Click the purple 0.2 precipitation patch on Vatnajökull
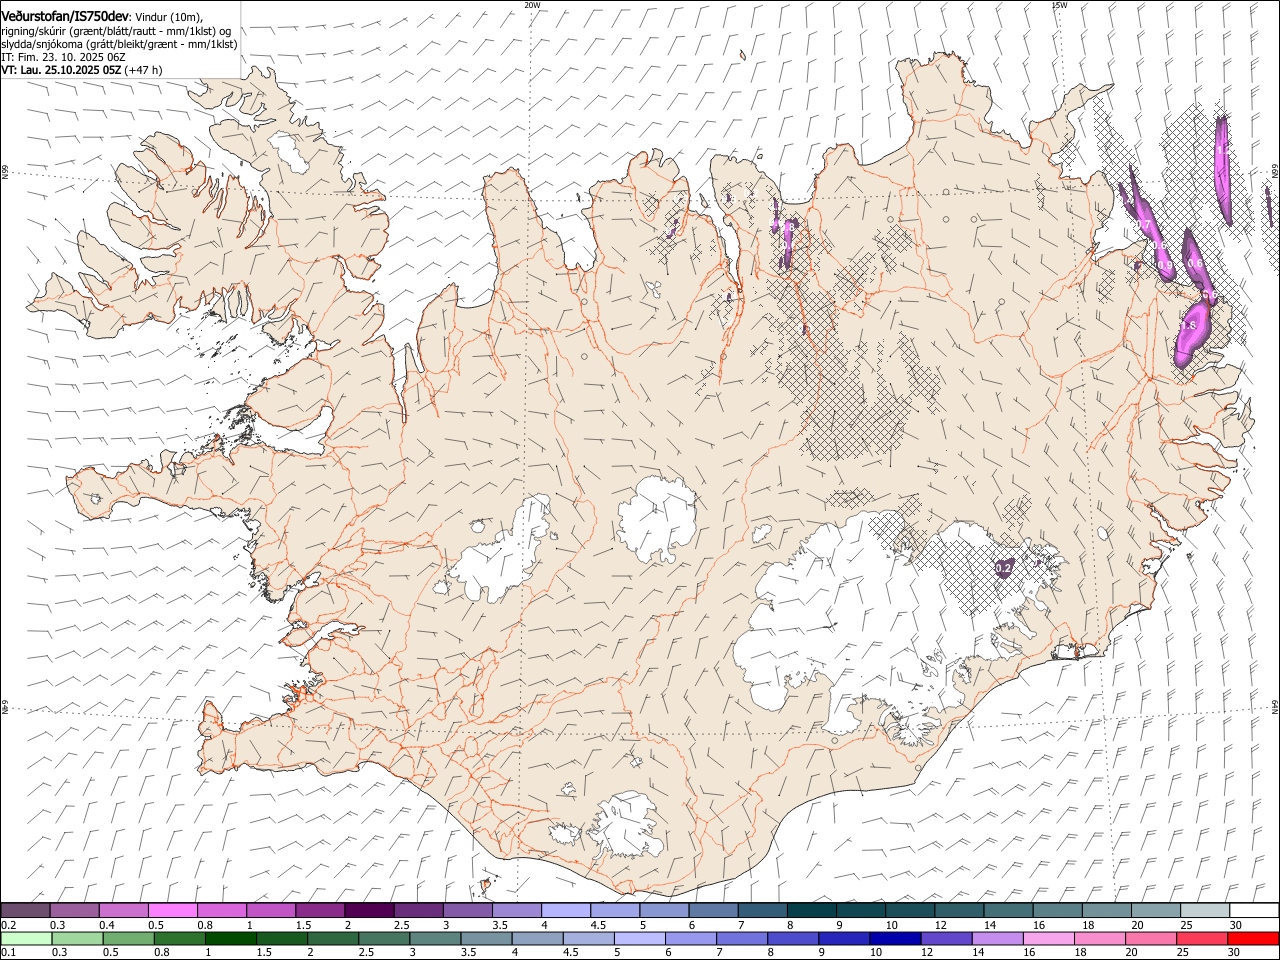The height and width of the screenshot is (960, 1280). tap(1004, 567)
